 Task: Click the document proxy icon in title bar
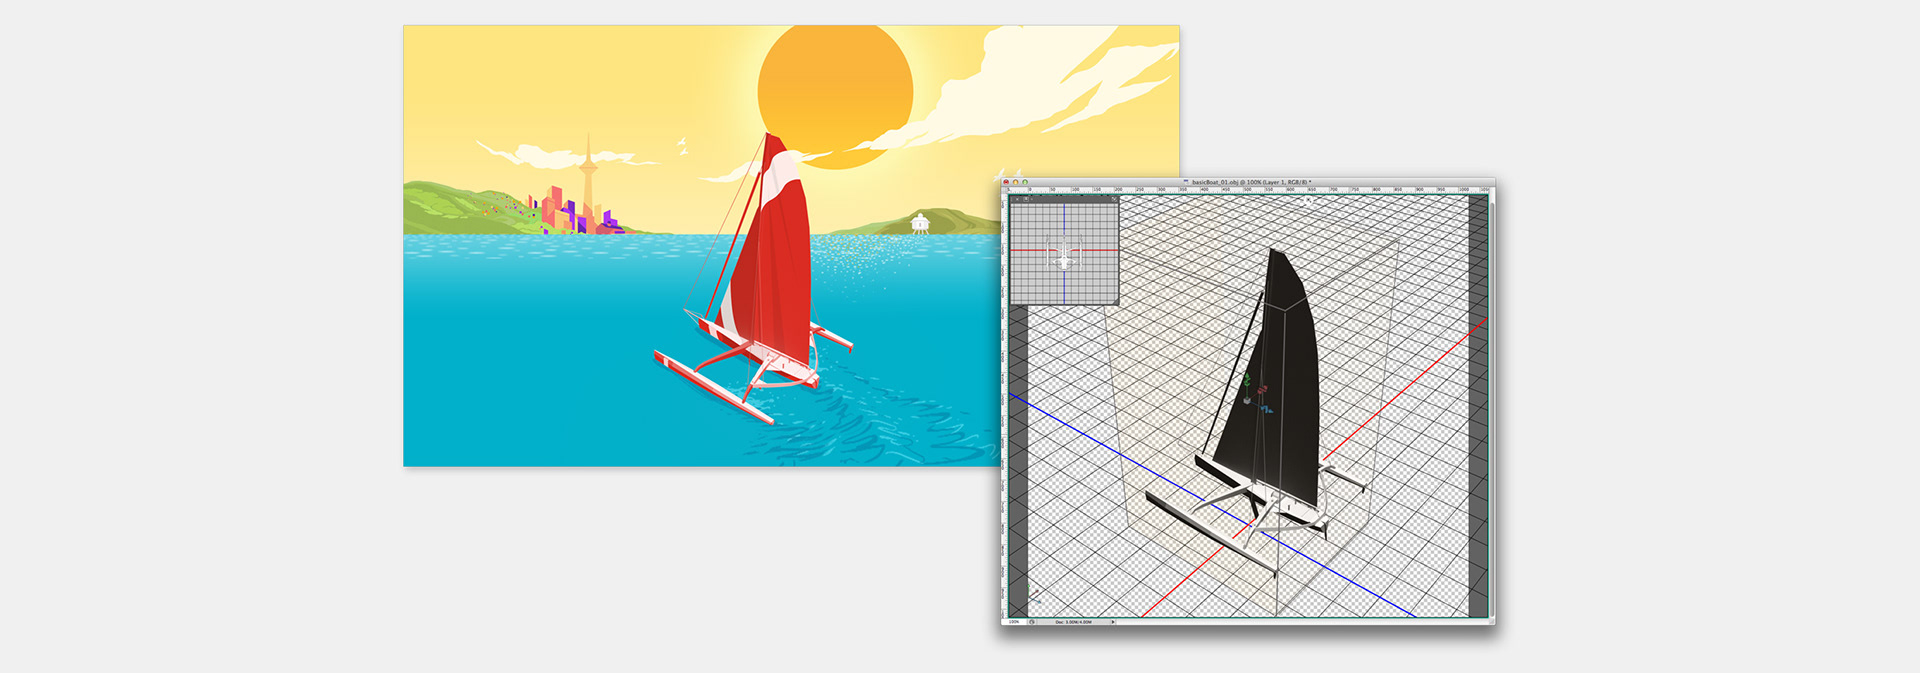pyautogui.click(x=1186, y=182)
